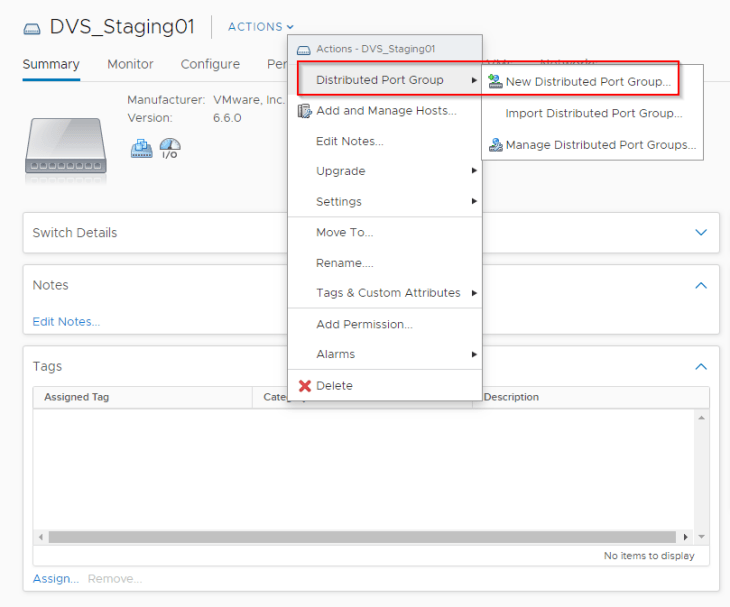Click the Manage Distributed Port Groups icon
Image resolution: width=730 pixels, height=607 pixels.
tap(495, 145)
